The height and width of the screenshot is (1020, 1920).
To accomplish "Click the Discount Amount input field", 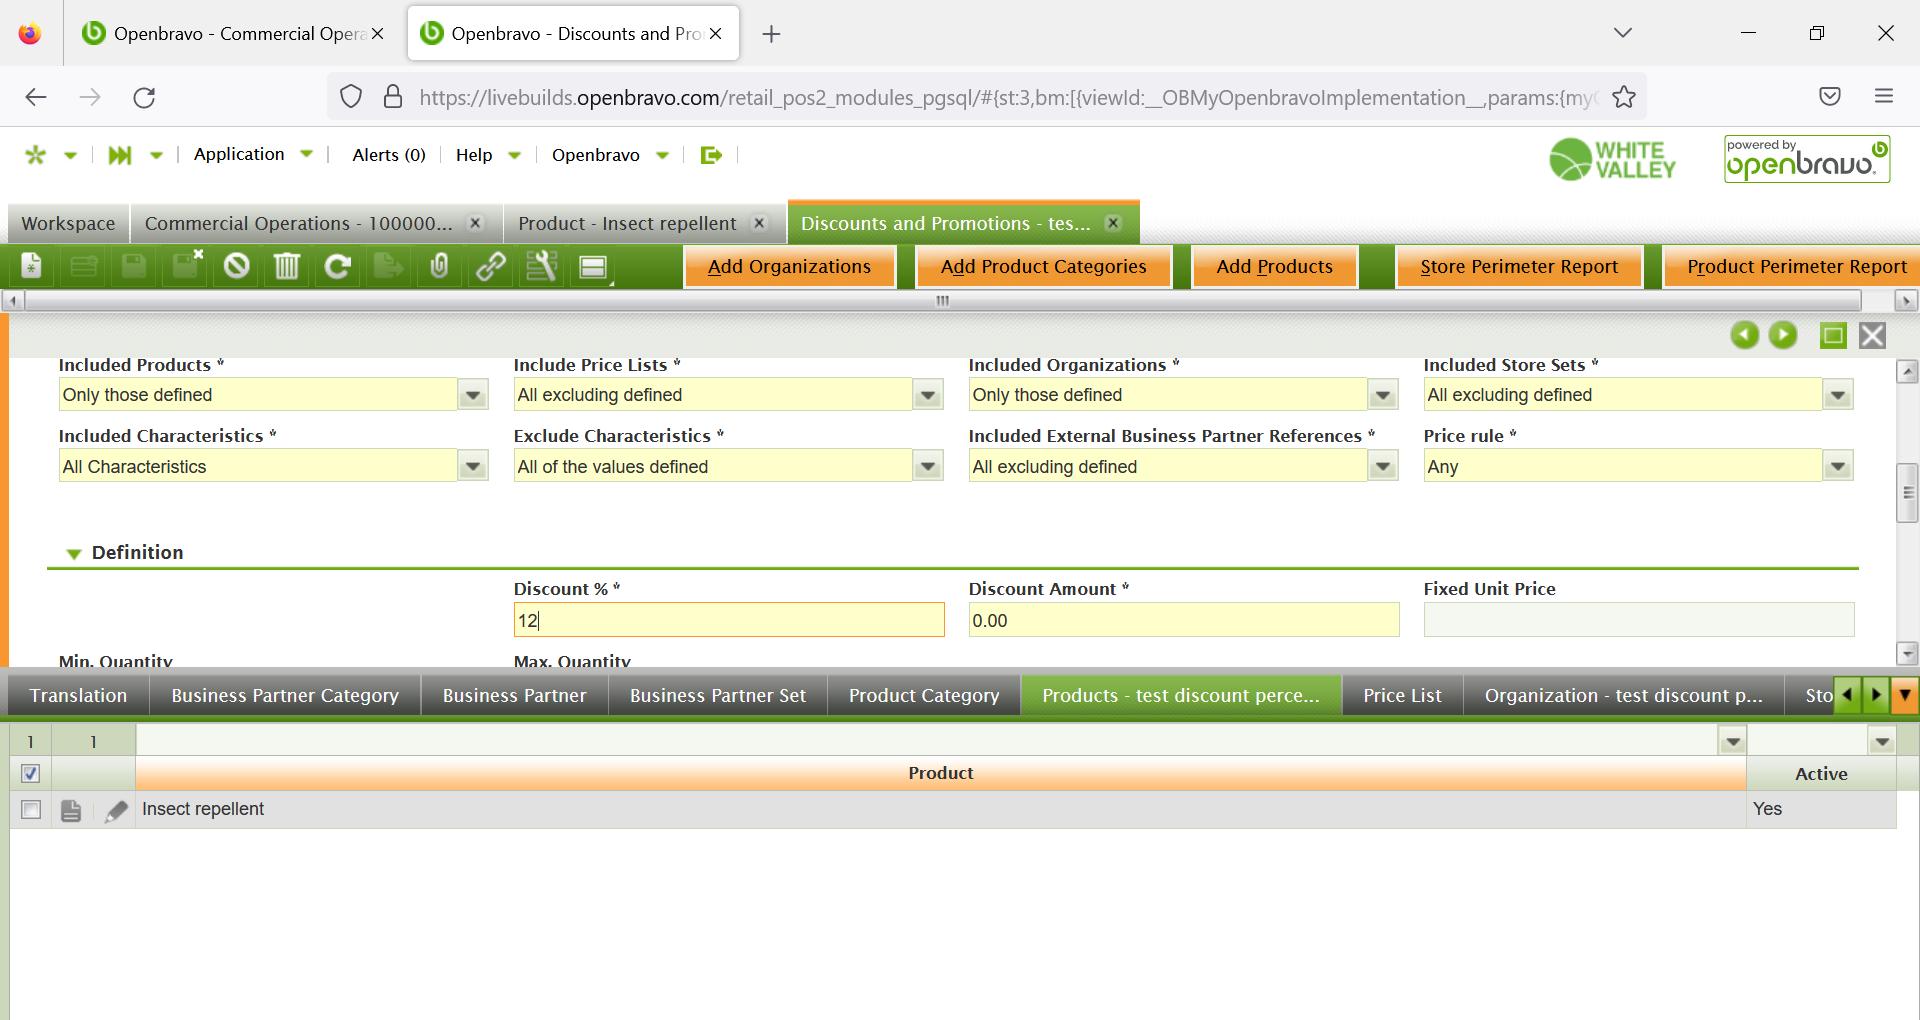I will [x=1182, y=620].
